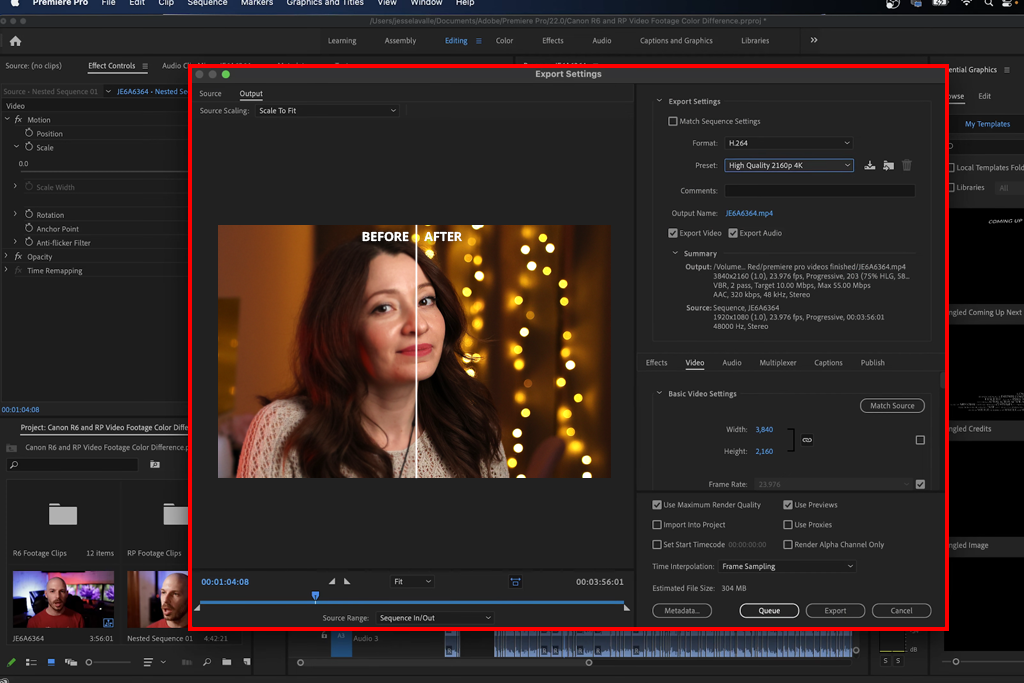1024x683 pixels.
Task: Click the Match Source button
Action: [892, 405]
